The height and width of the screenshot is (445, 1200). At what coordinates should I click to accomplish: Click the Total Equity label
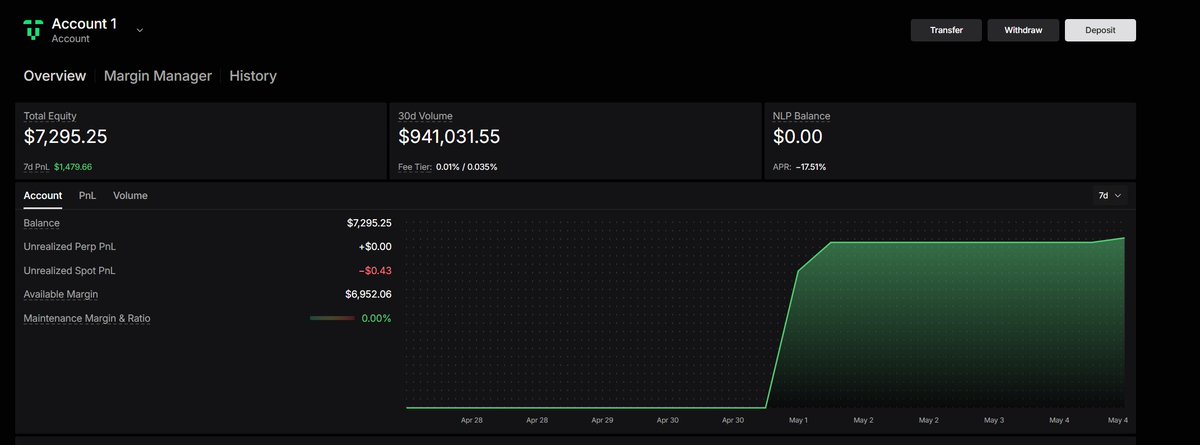point(50,116)
